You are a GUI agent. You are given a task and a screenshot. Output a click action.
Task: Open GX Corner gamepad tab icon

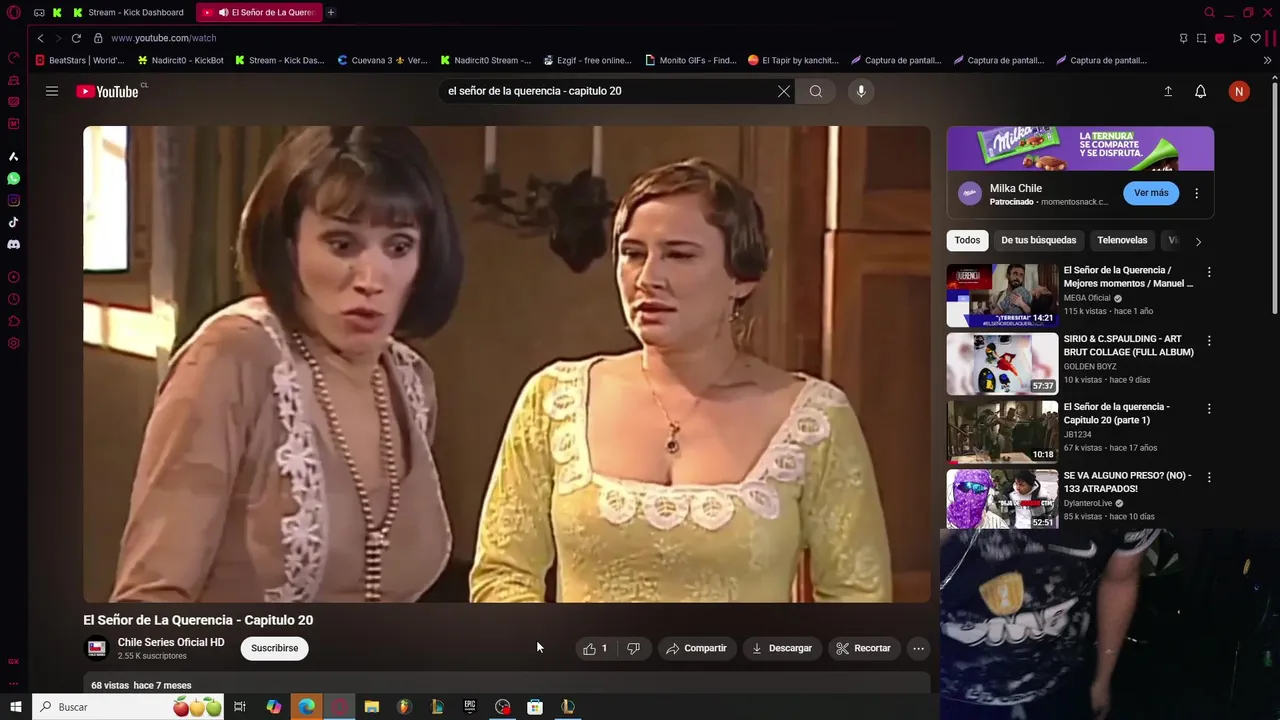[x=39, y=12]
